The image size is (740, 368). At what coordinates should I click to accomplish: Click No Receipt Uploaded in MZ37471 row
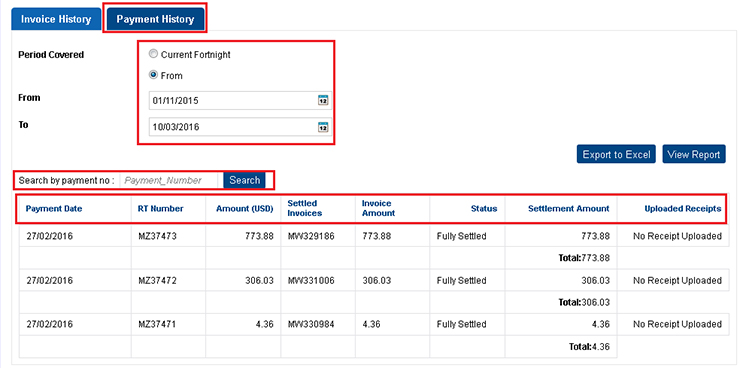point(677,325)
